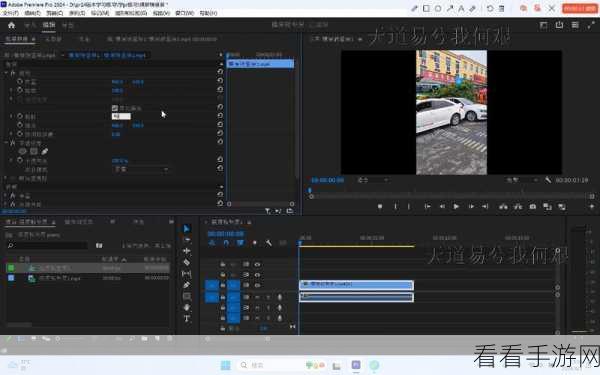Select the Selection tool in tools panel

[x=186, y=228]
